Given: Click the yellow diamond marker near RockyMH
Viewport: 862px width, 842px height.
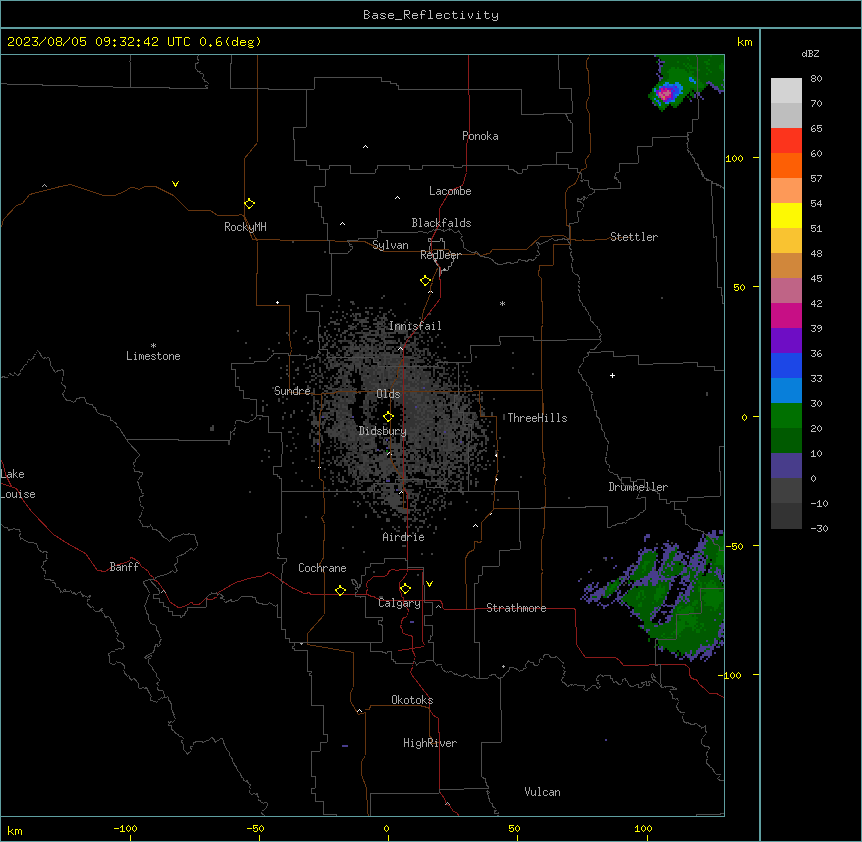Looking at the screenshot, I should tap(249, 204).
